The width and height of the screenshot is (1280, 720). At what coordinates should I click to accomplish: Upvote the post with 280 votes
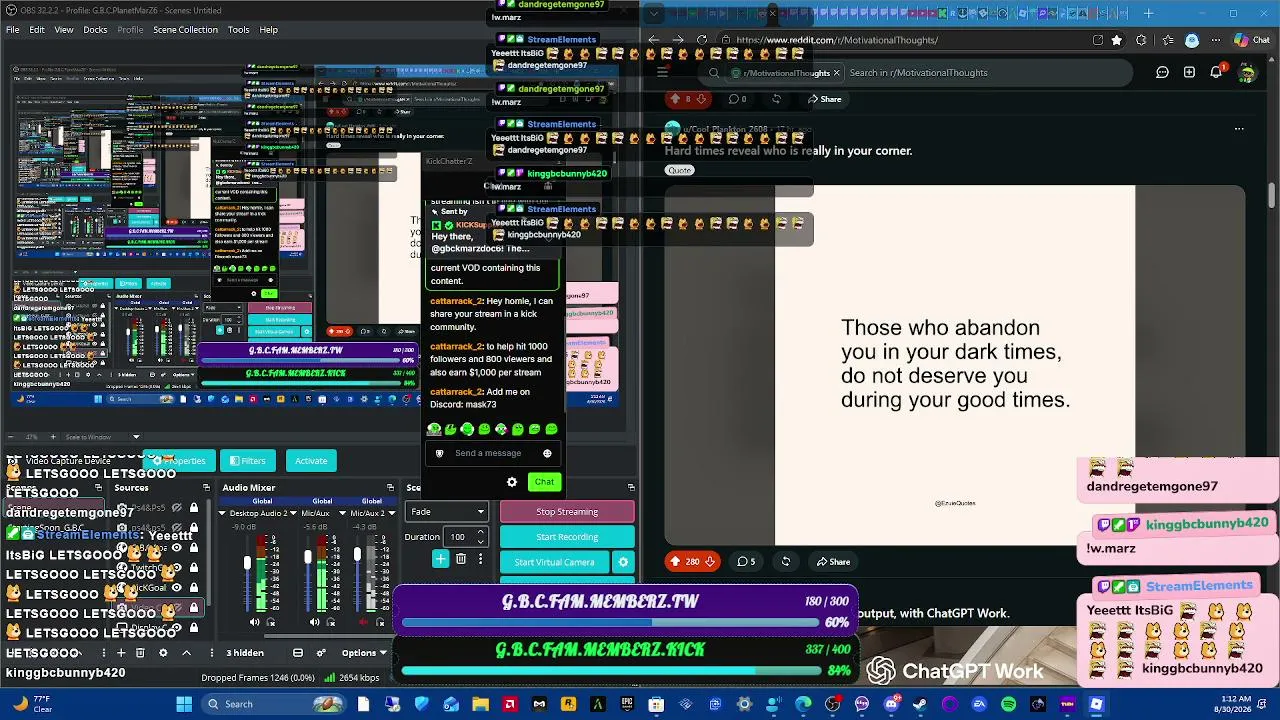pyautogui.click(x=675, y=562)
